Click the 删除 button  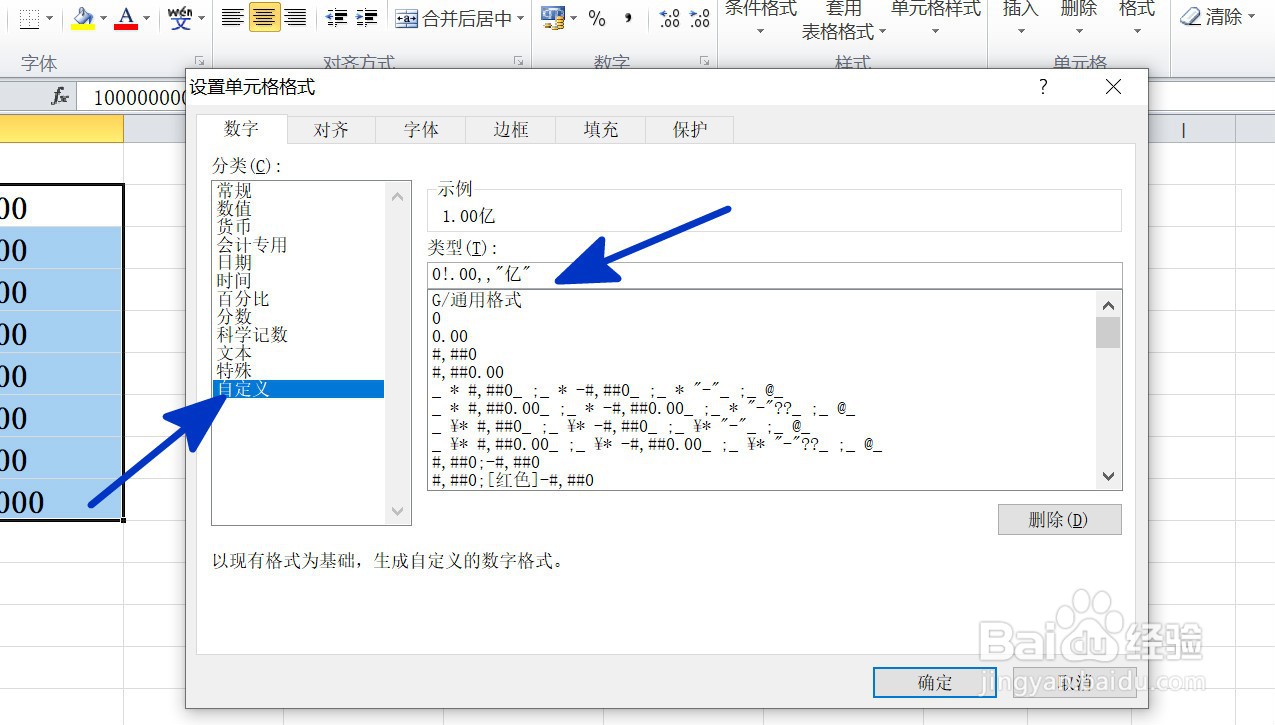pyautogui.click(x=1059, y=520)
